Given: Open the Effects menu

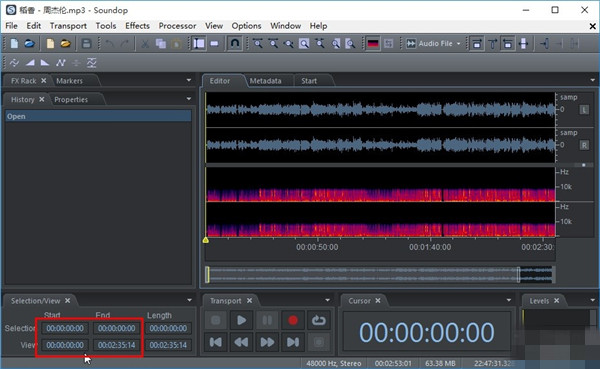Looking at the screenshot, I should pos(137,26).
